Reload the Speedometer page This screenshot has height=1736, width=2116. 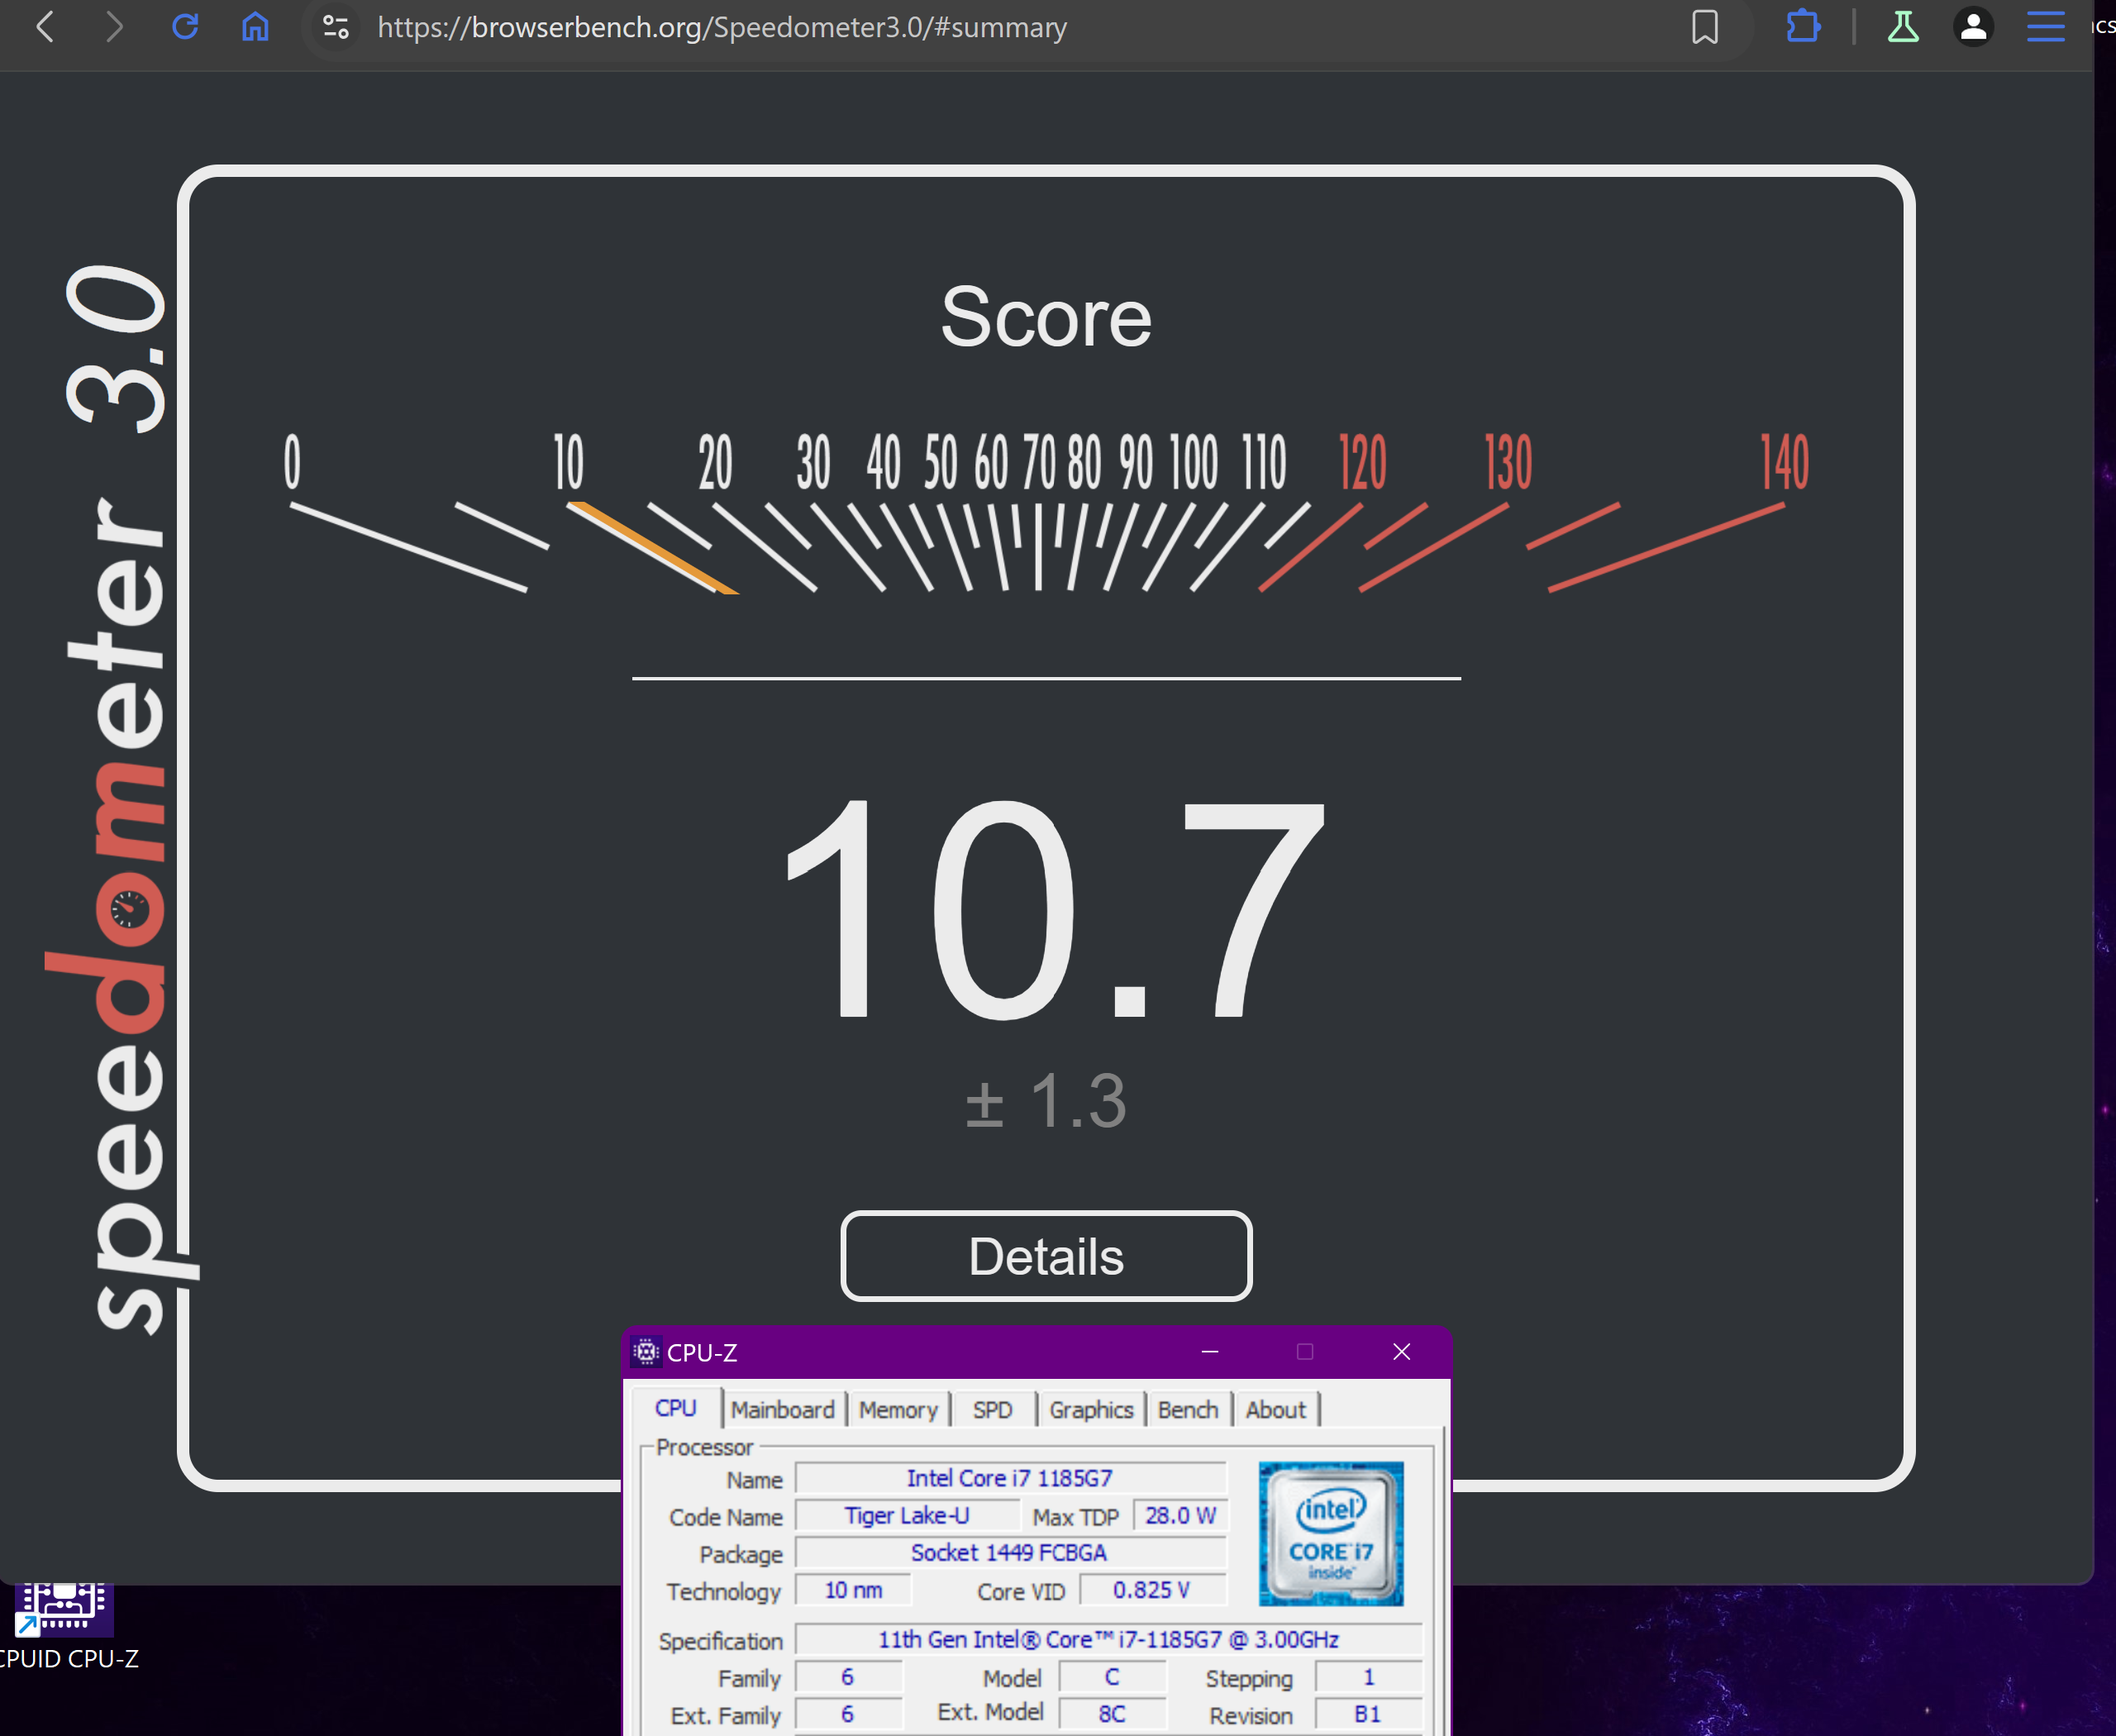[x=185, y=27]
